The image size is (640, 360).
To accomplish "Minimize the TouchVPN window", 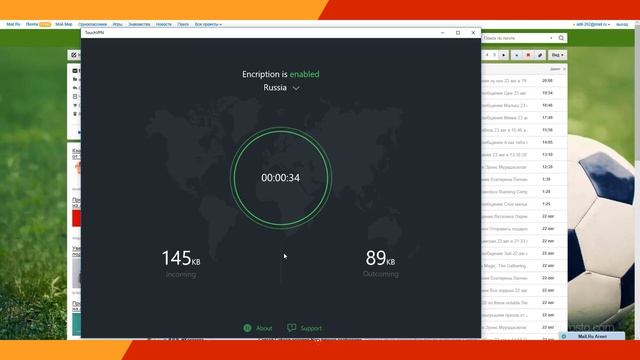I will [442, 33].
